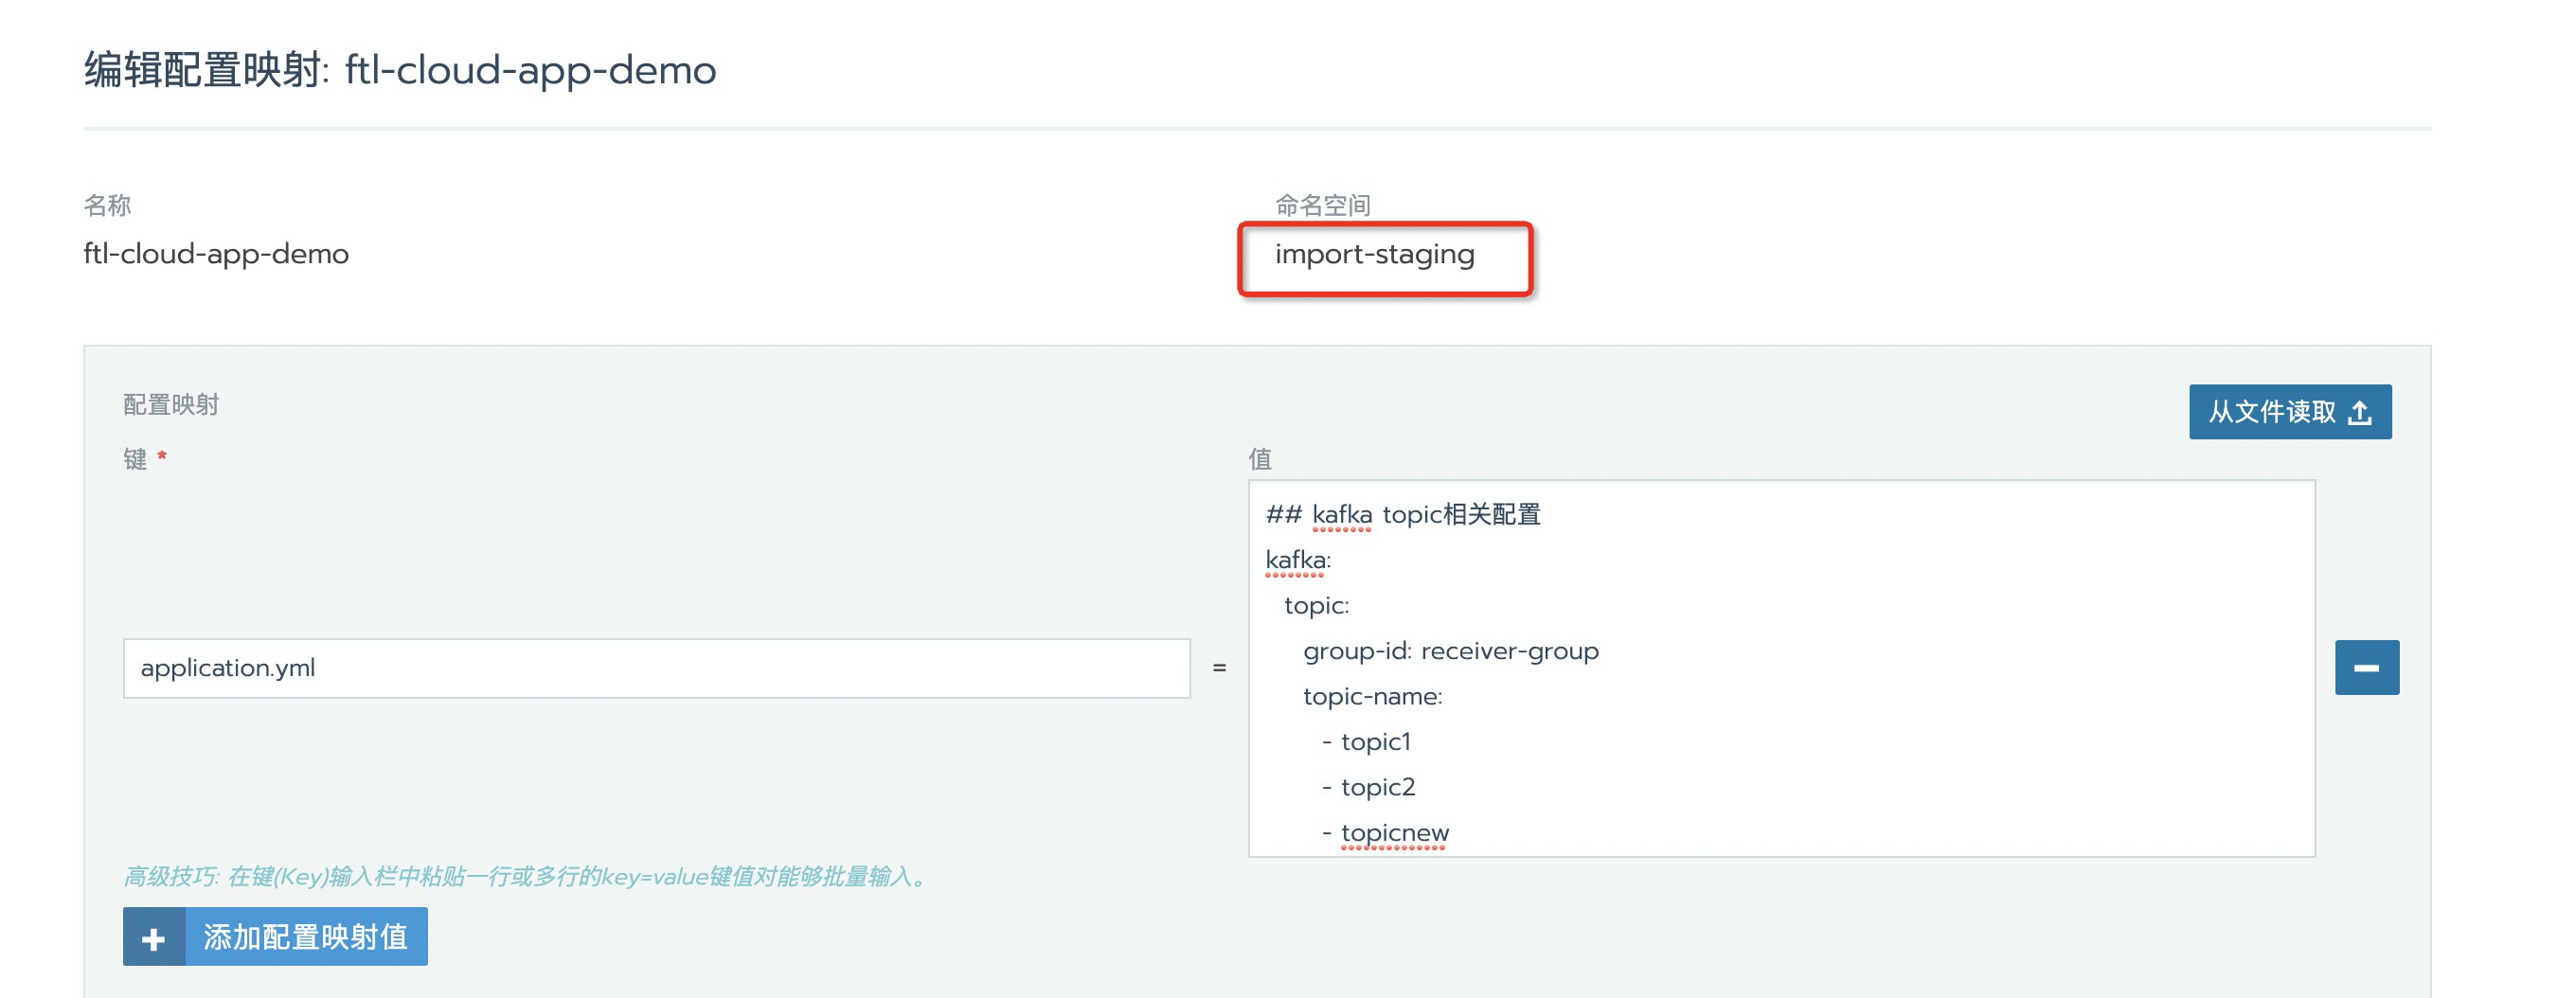Place cursor on group-id: receiver-group line
2576x998 pixels.
1451,651
